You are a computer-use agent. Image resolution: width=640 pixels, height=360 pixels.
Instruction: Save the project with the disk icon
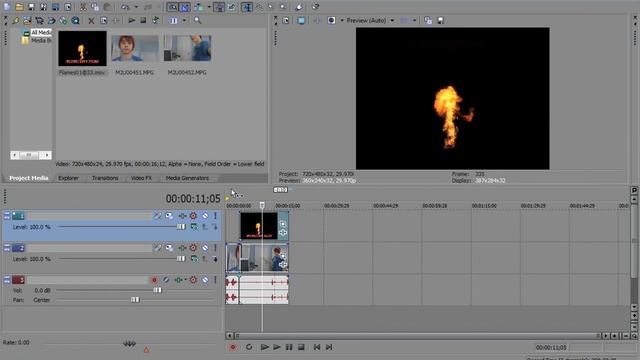(x=31, y=7)
